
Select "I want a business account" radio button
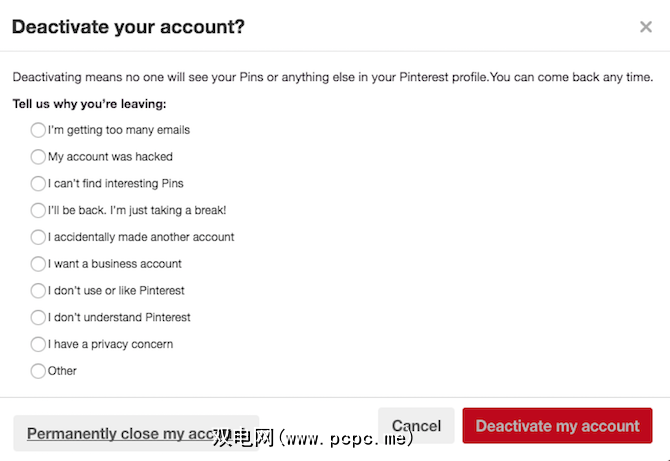click(x=38, y=264)
